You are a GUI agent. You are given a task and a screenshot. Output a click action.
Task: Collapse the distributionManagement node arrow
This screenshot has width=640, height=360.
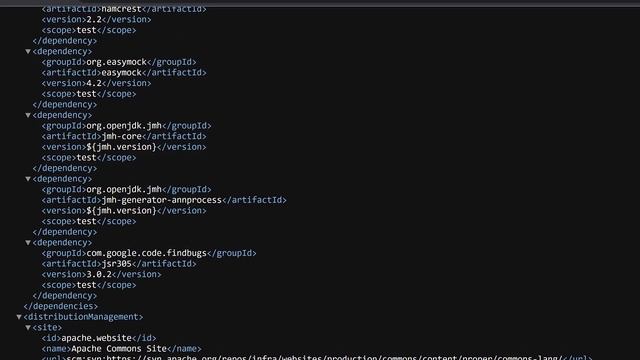coord(19,317)
